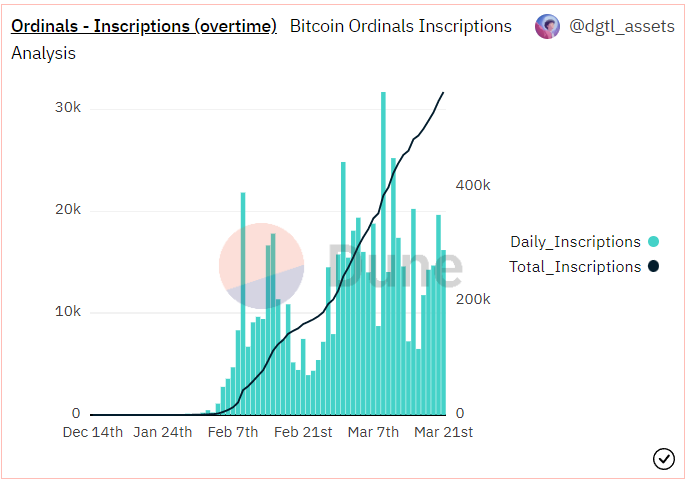The width and height of the screenshot is (688, 483).
Task: Toggle the Total_Inscriptions legend entry
Action: point(584,267)
